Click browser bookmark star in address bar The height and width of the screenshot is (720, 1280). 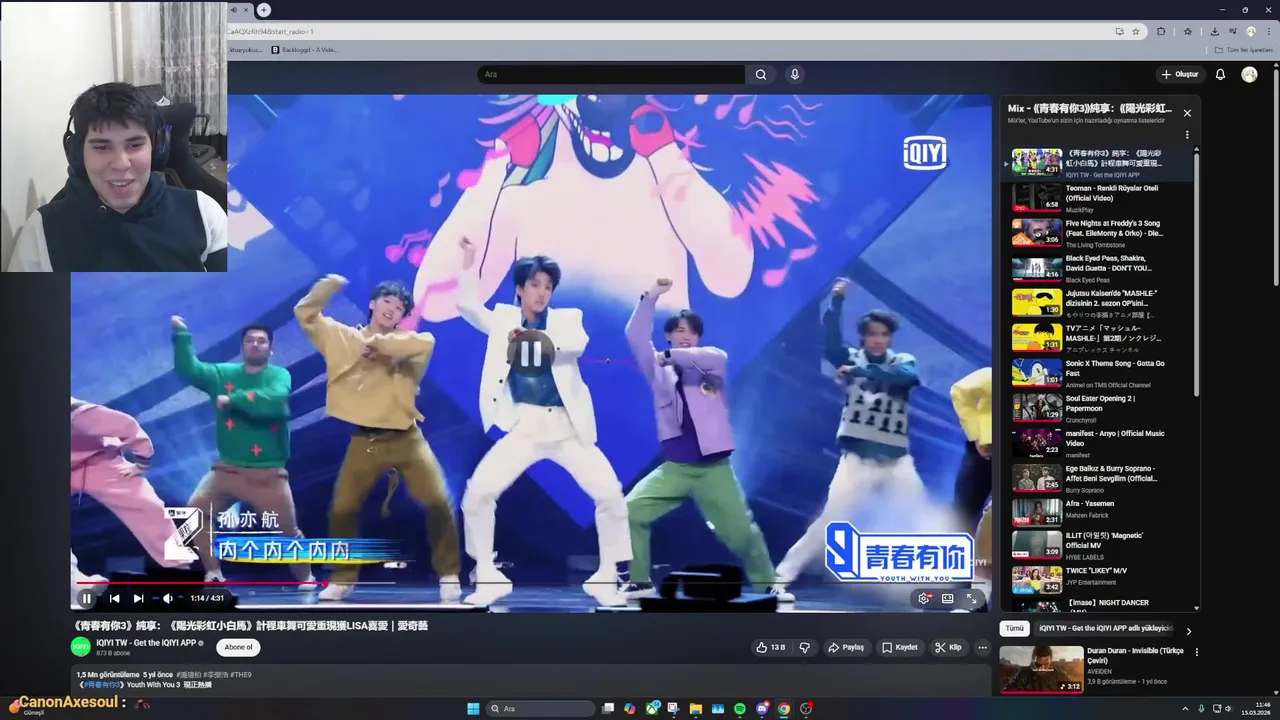pyautogui.click(x=1136, y=31)
